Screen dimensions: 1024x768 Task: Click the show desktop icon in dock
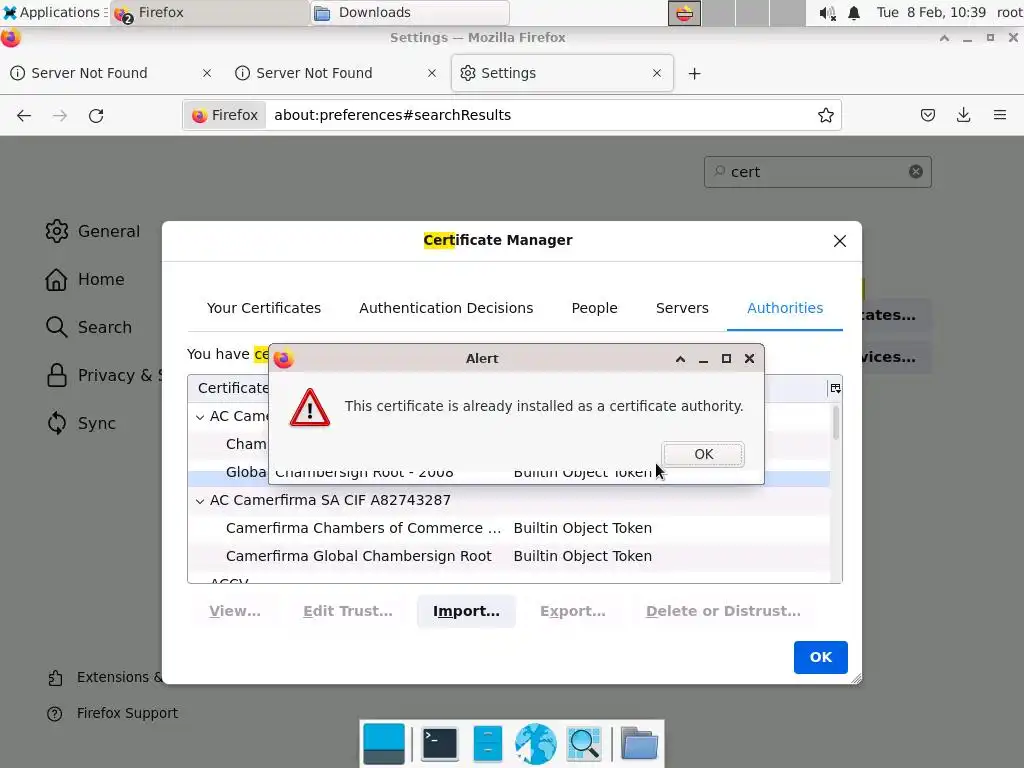click(384, 744)
